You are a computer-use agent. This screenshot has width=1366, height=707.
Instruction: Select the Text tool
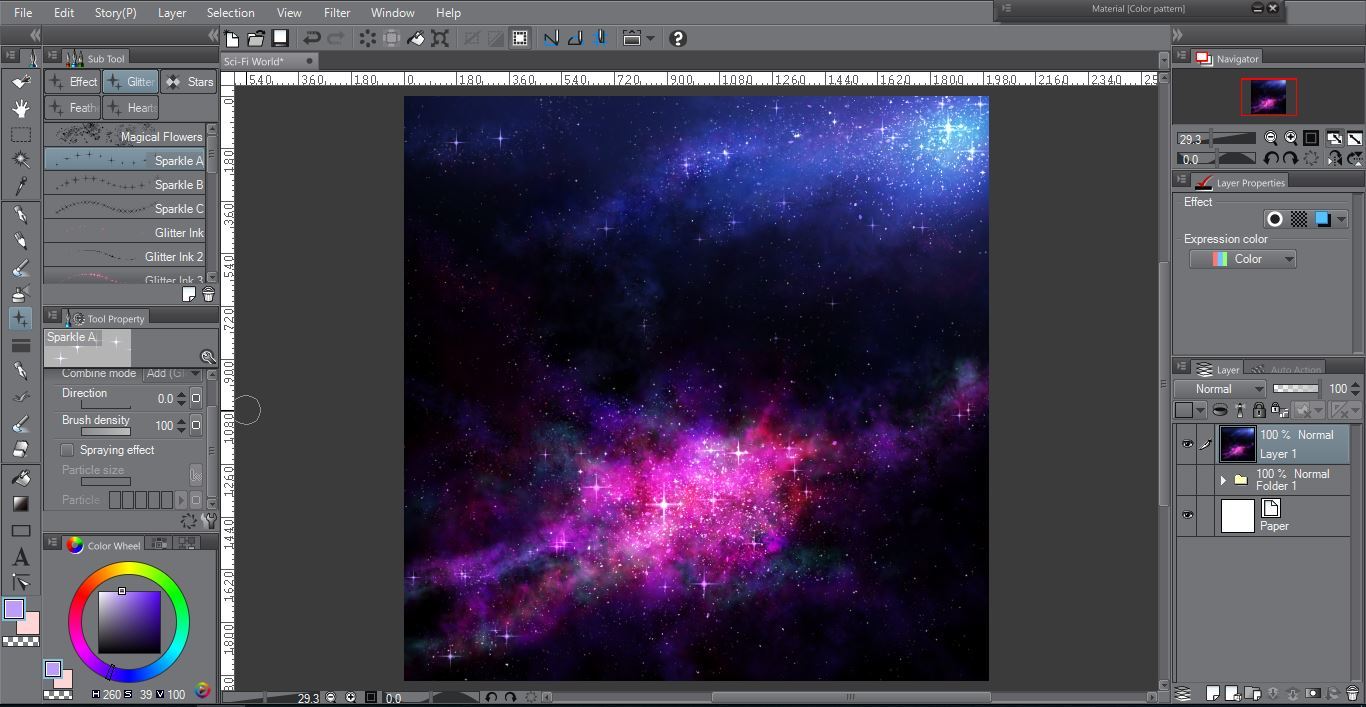pos(20,558)
